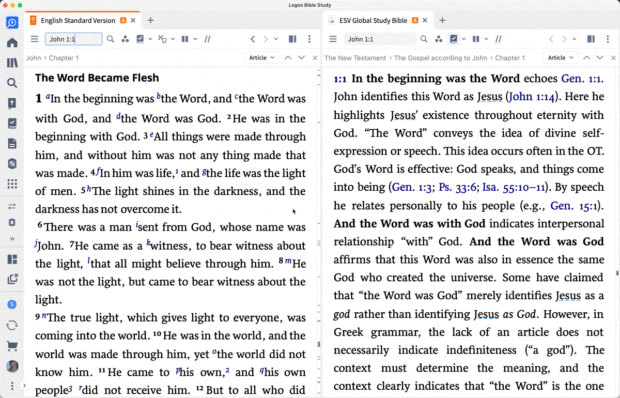Click the blue dollar badge icon in sidebar
Viewport: 620px width, 398px height.
12,304
